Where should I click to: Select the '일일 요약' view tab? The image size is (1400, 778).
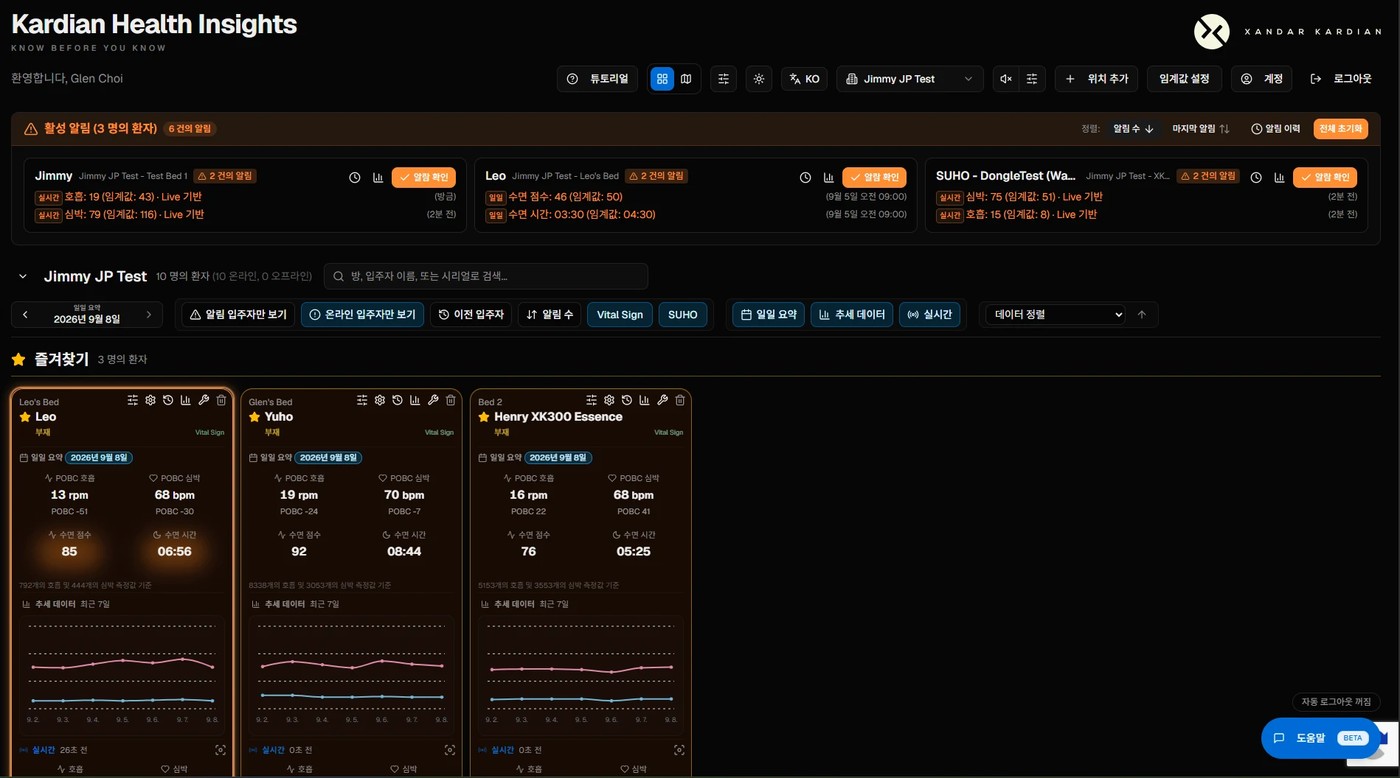(768, 314)
